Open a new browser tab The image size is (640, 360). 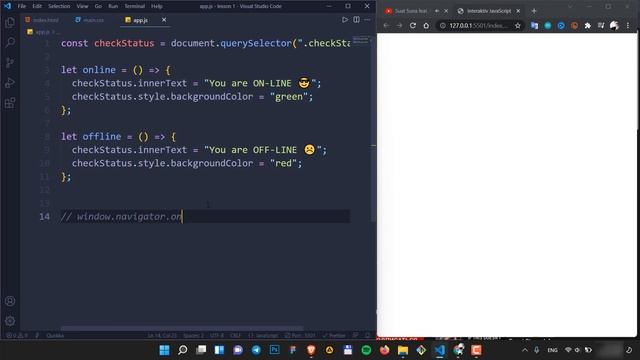tap(534, 11)
